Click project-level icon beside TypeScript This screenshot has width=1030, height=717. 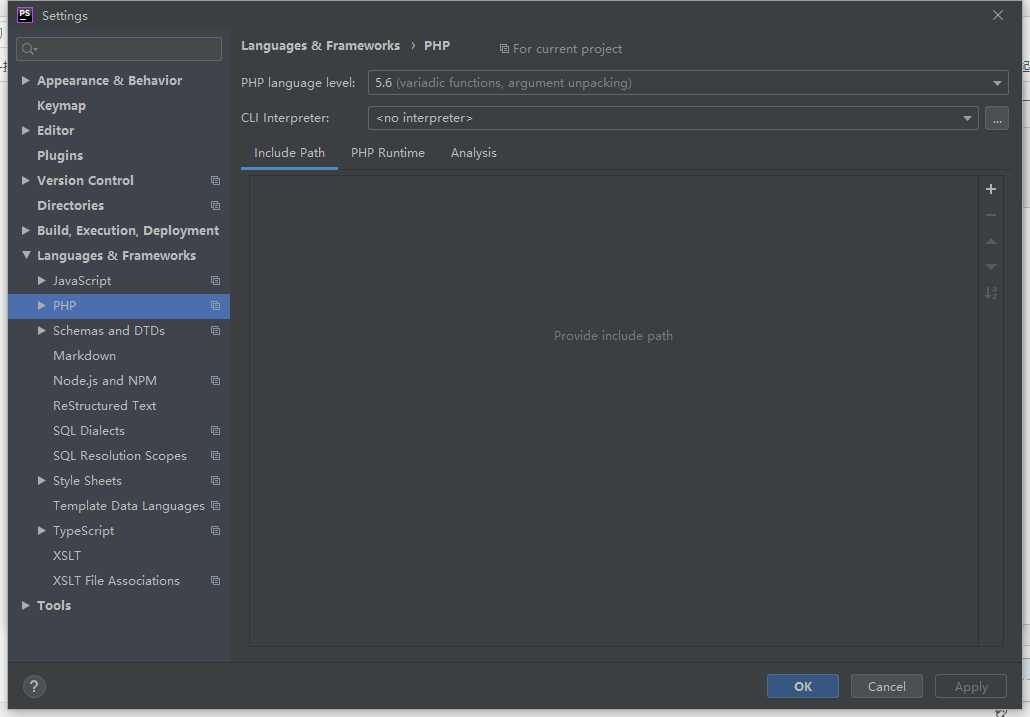215,531
